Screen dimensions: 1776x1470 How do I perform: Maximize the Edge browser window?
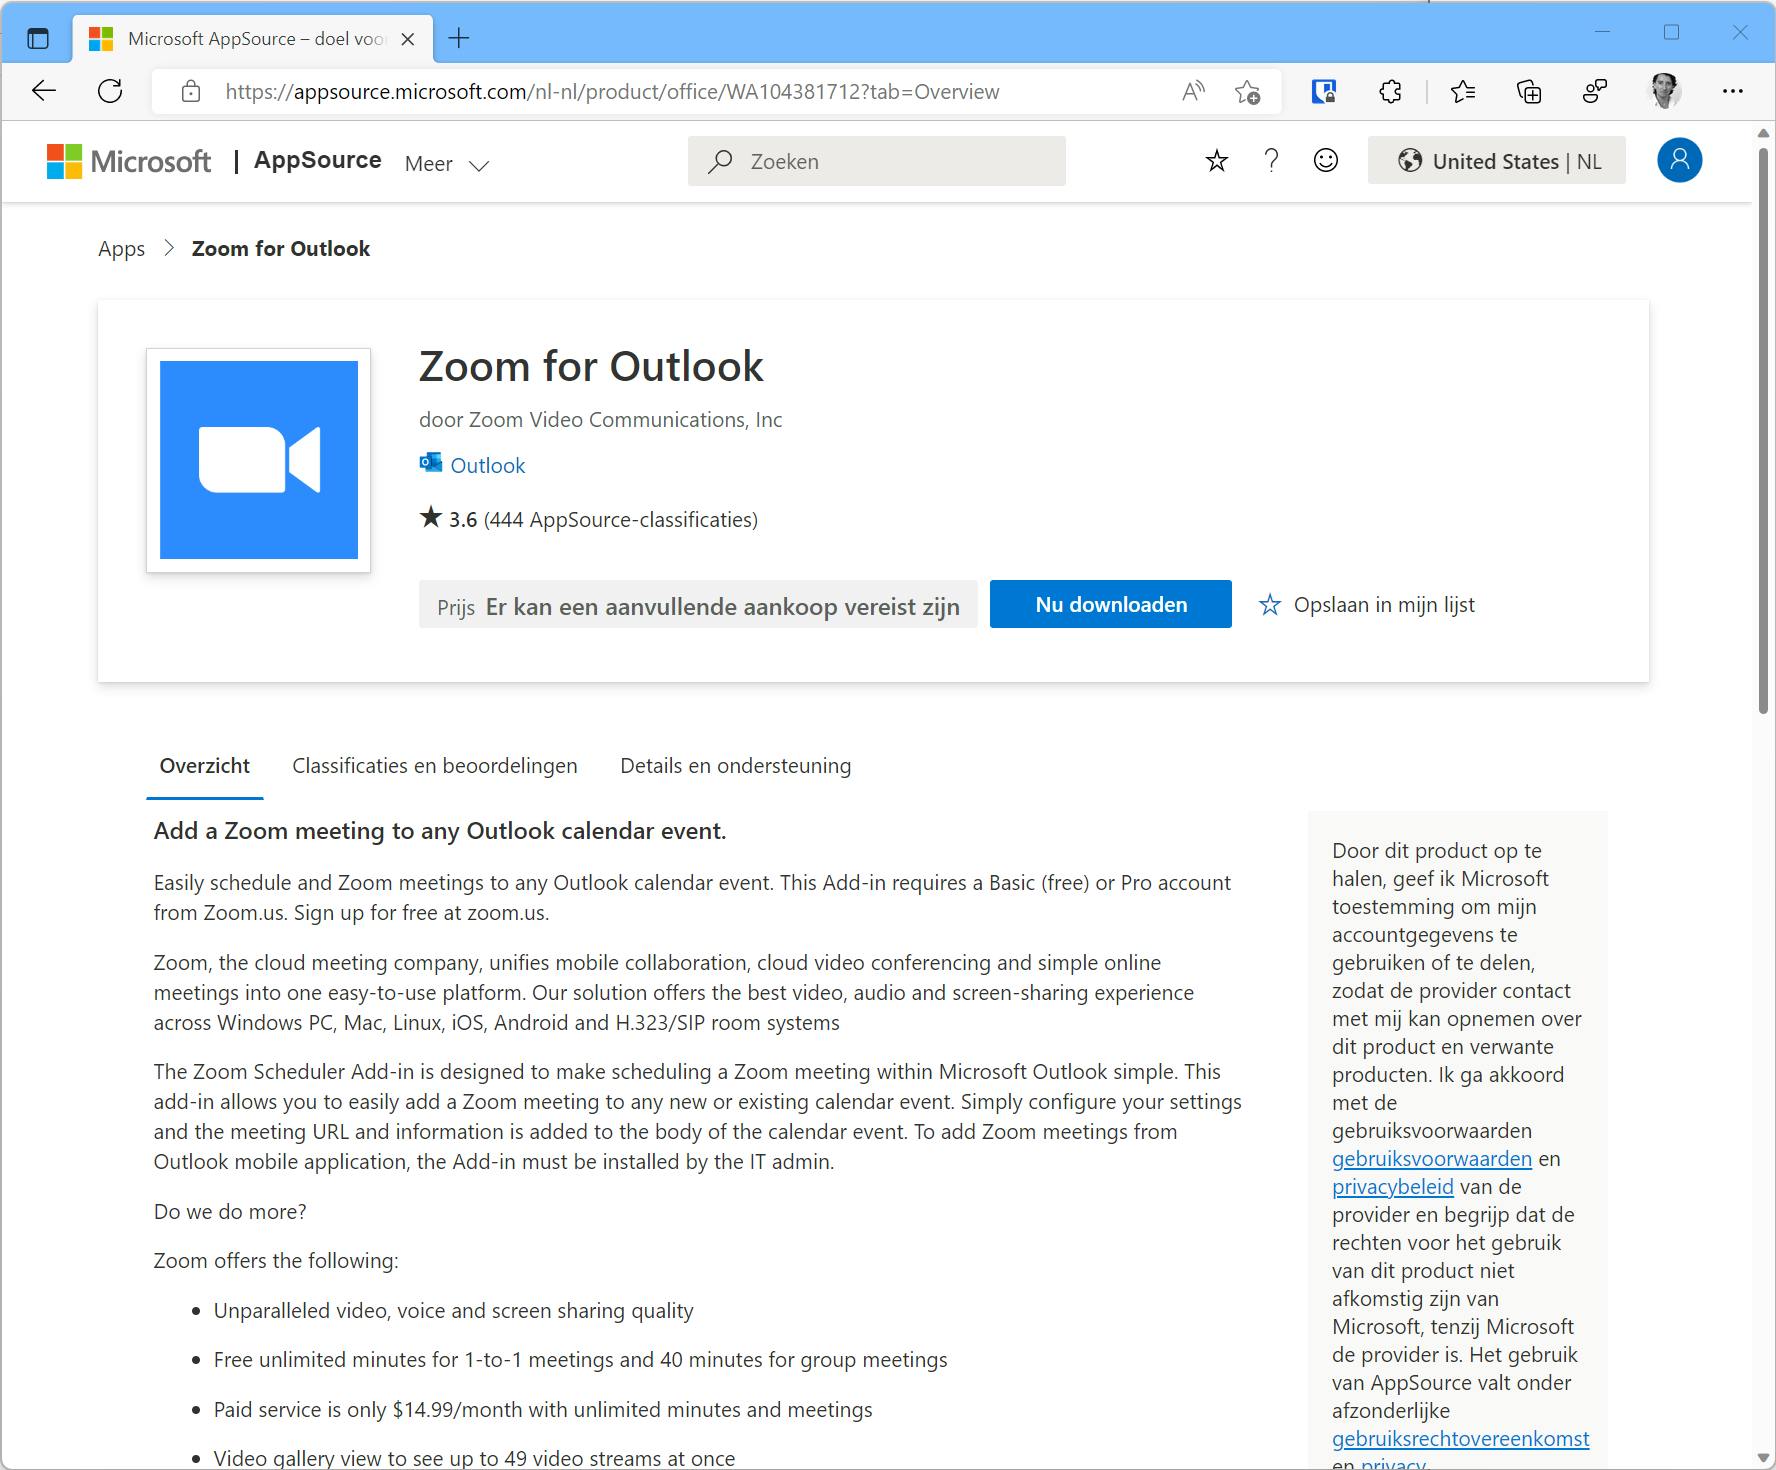pos(1671,33)
